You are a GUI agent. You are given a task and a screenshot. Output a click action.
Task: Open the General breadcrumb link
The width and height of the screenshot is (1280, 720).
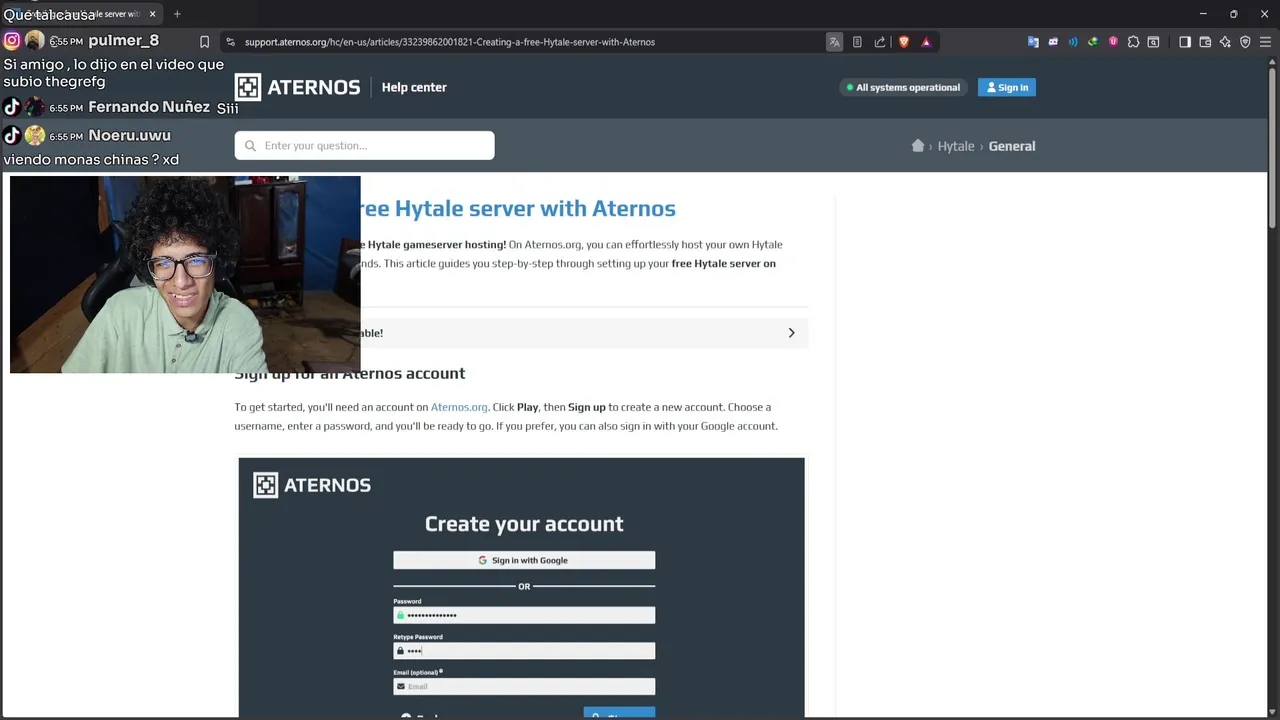pyautogui.click(x=1012, y=146)
